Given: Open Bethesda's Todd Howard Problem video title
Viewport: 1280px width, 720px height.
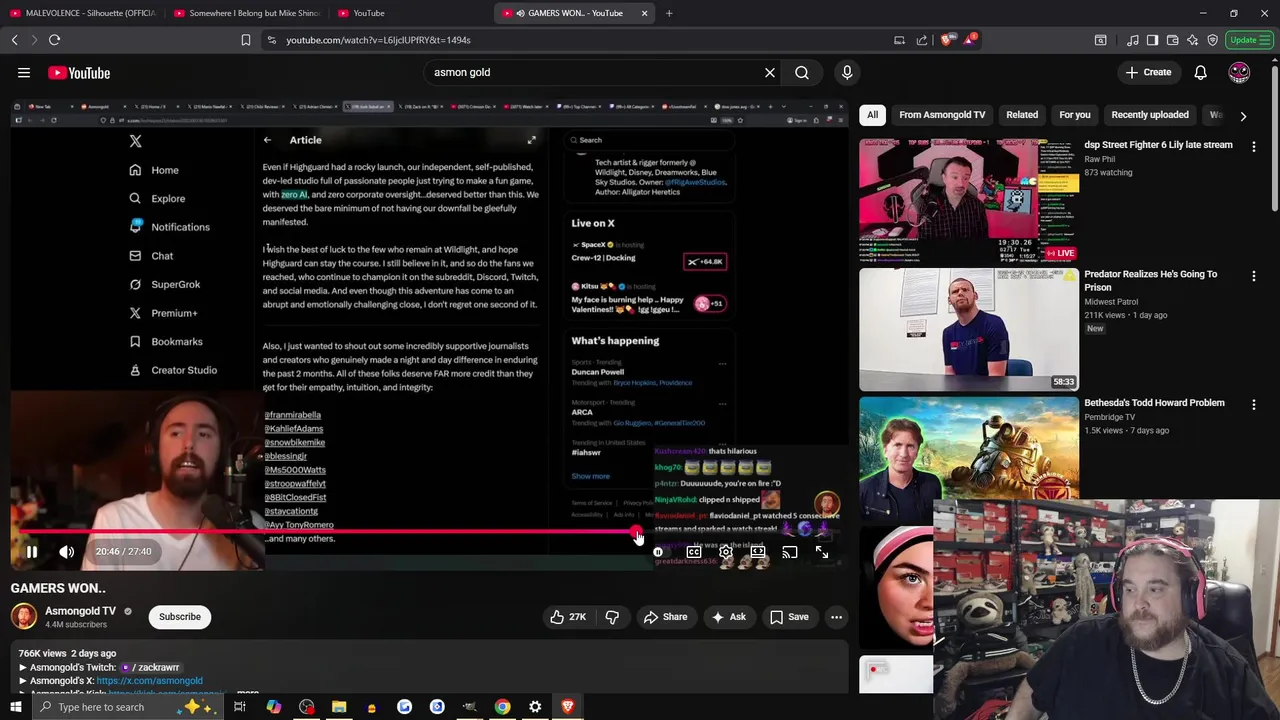Looking at the screenshot, I should 1154,403.
